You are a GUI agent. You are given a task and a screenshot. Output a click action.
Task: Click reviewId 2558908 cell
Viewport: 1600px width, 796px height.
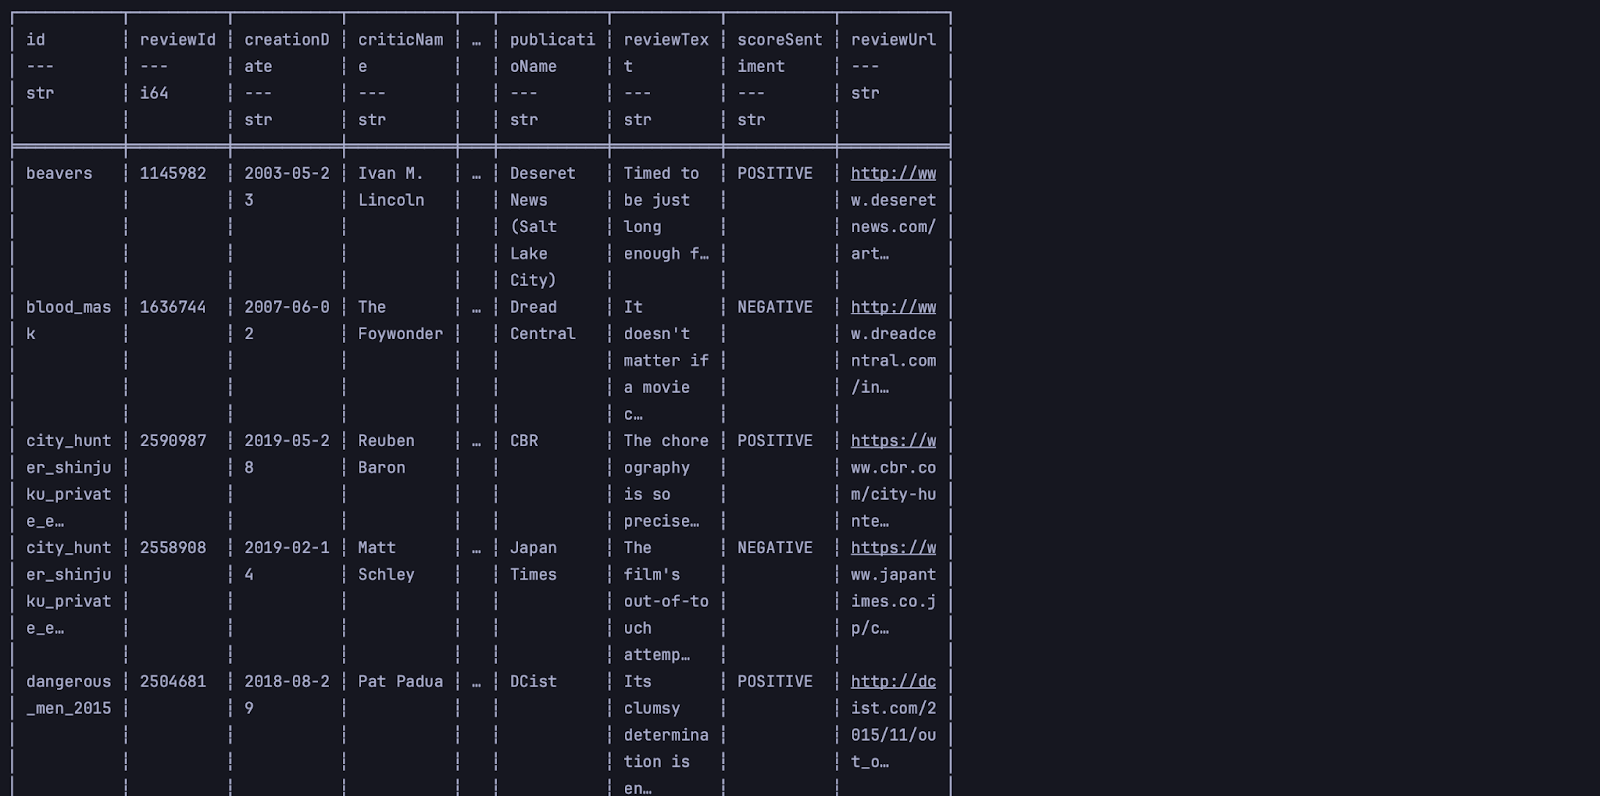pos(173,548)
